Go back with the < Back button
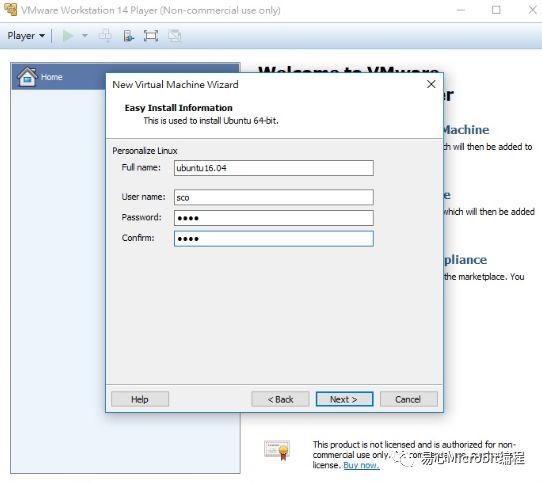542x483 pixels. [280, 399]
